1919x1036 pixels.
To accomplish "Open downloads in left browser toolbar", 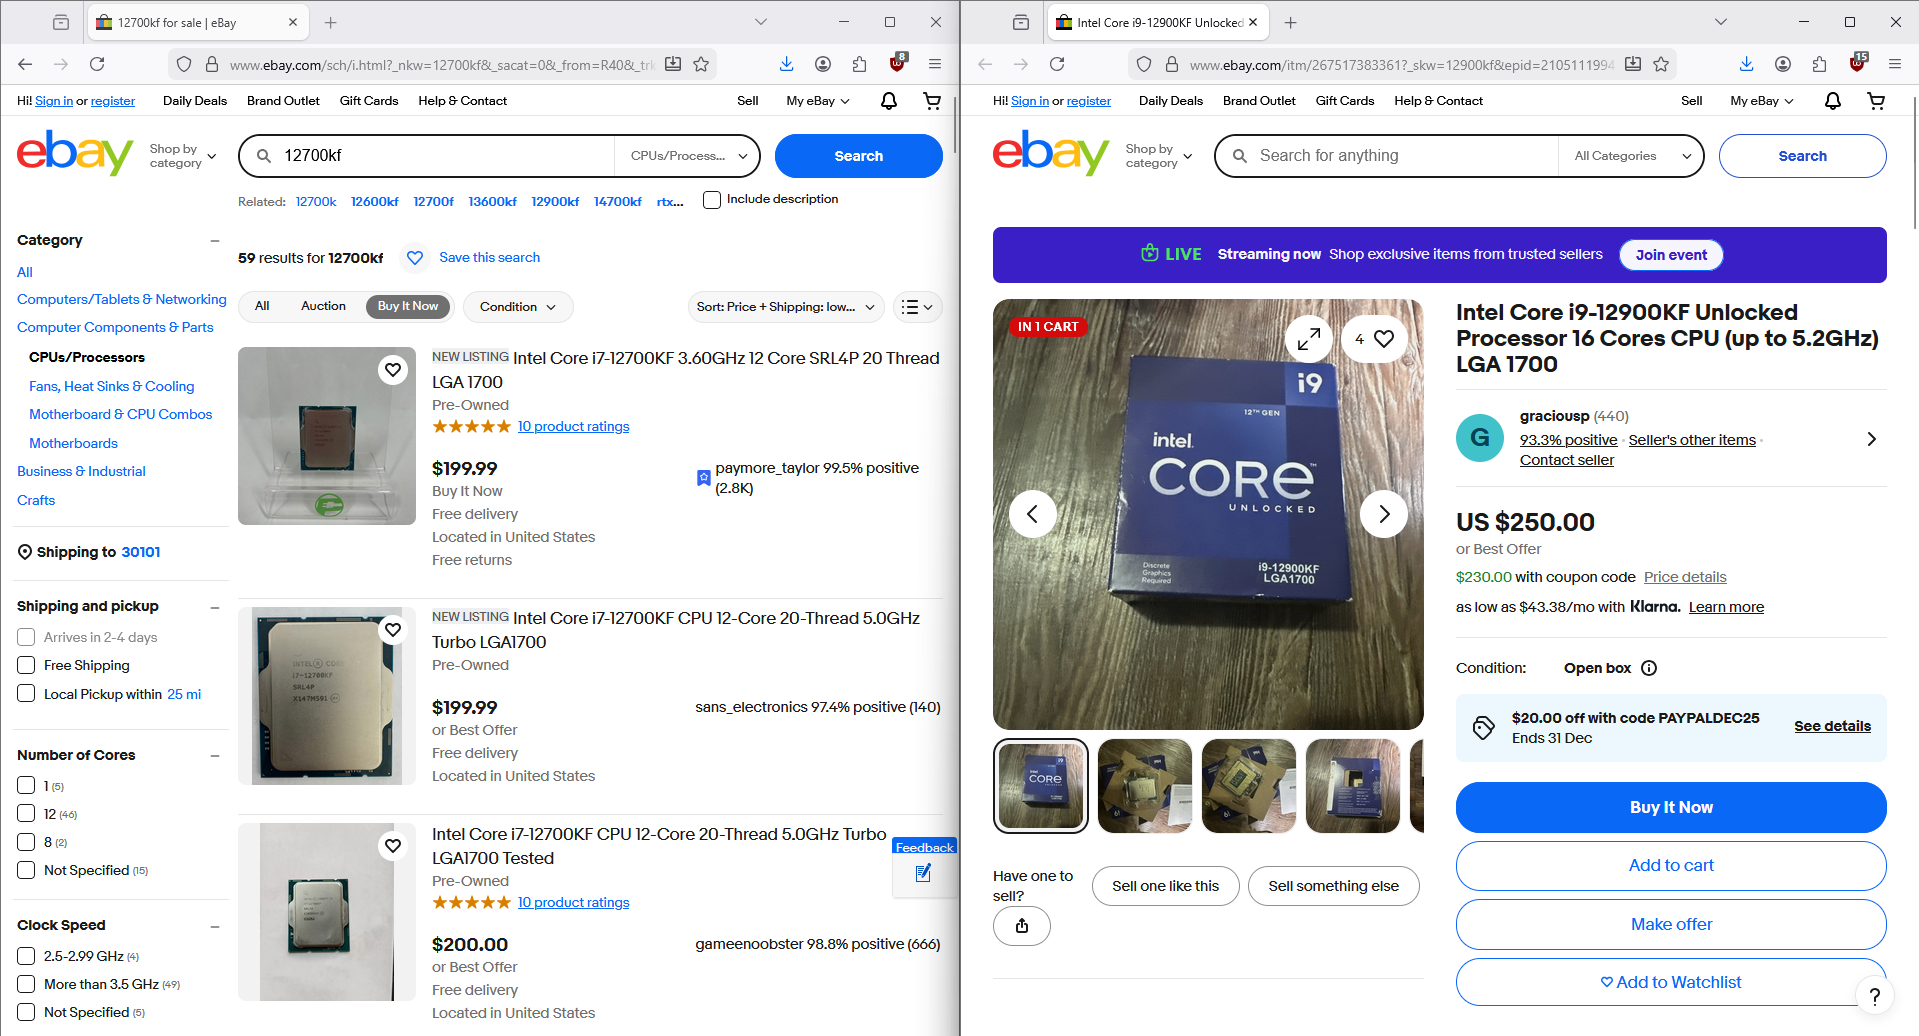I will (x=787, y=64).
